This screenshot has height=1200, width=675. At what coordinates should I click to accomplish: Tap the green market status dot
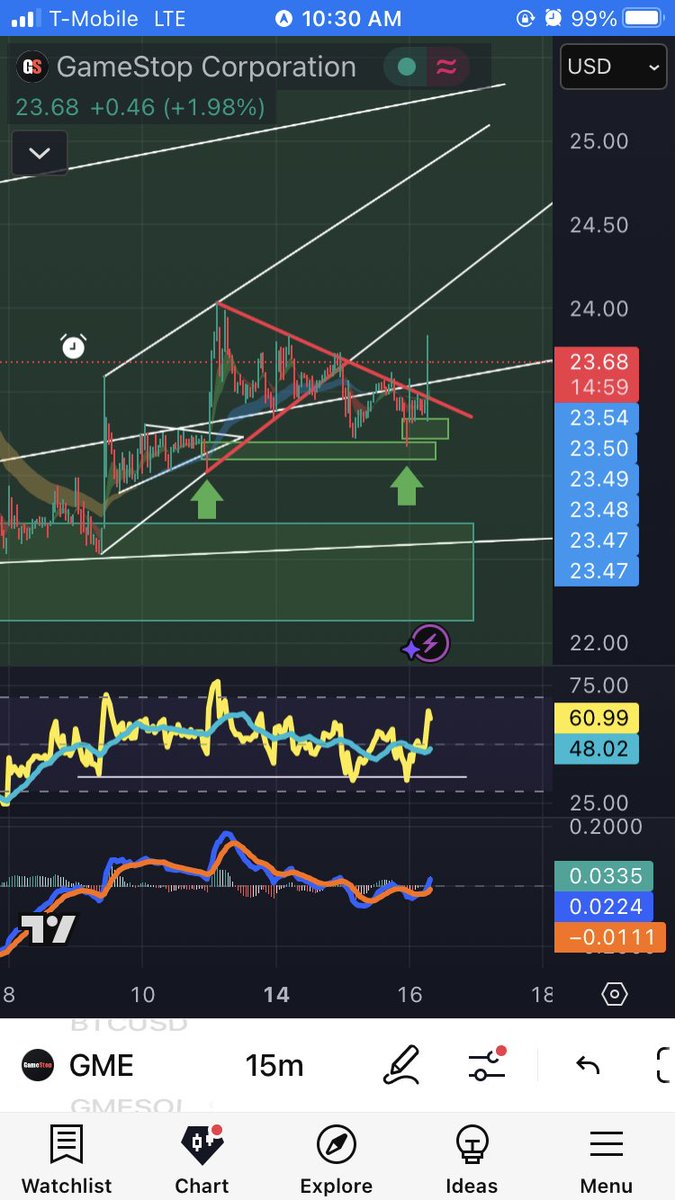(x=406, y=68)
